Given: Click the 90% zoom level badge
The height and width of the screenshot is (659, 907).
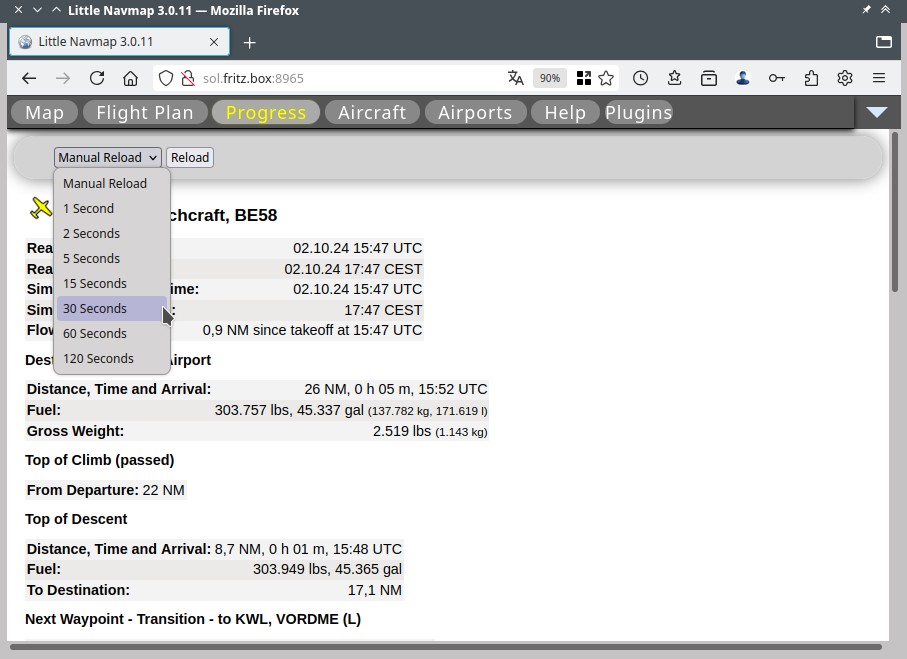Looking at the screenshot, I should tap(550, 78).
